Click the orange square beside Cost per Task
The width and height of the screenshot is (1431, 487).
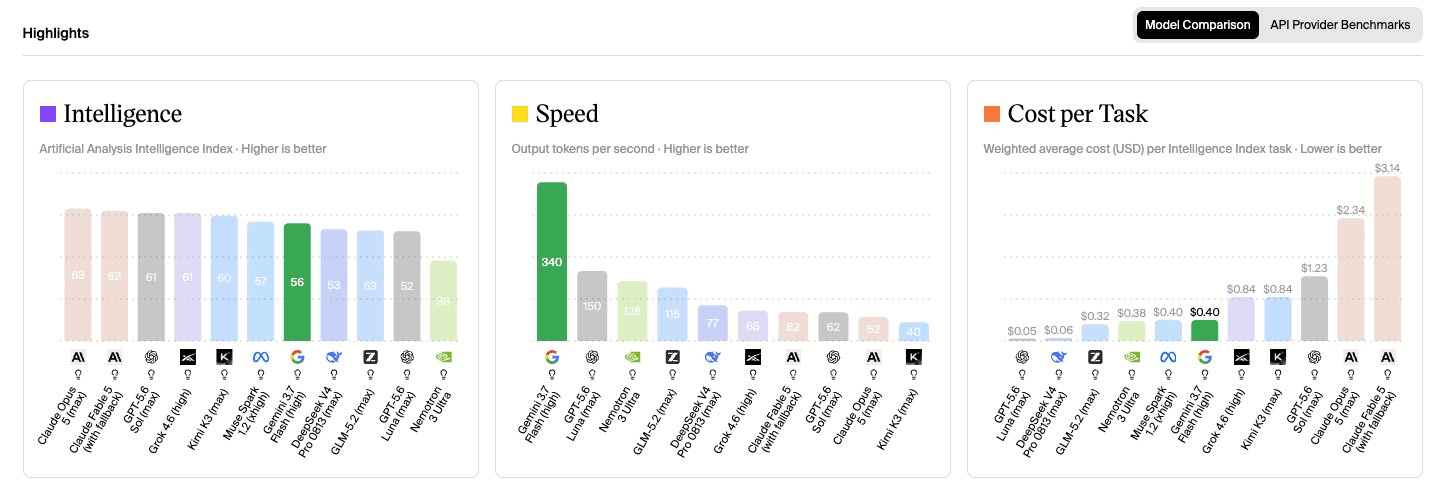[x=992, y=114]
